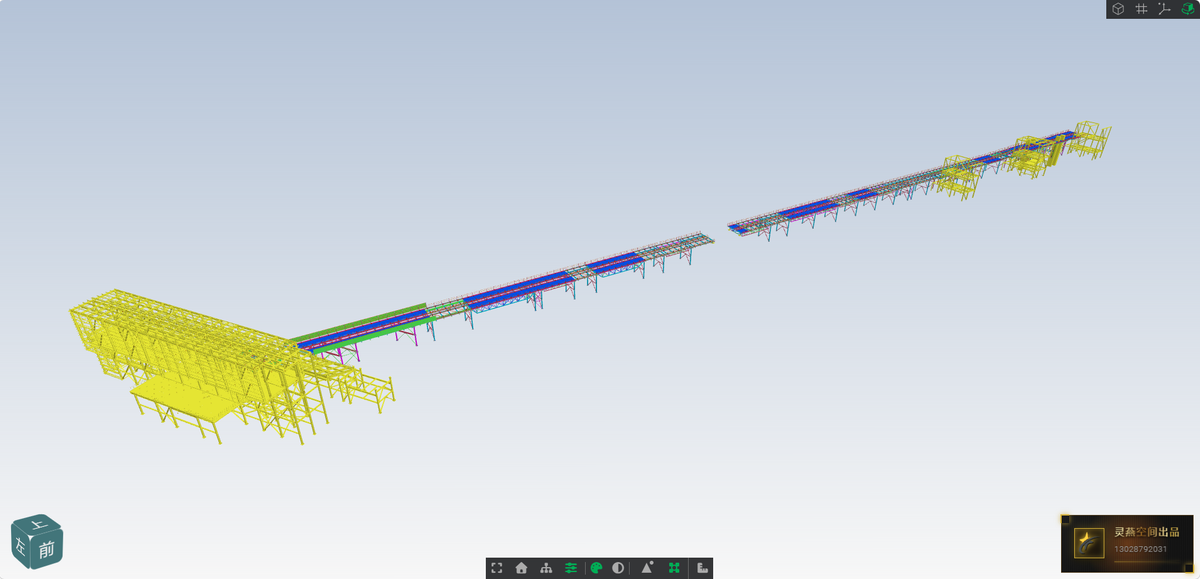The width and height of the screenshot is (1200, 579).
Task: Toggle the green settings sliders icon
Action: [x=571, y=568]
